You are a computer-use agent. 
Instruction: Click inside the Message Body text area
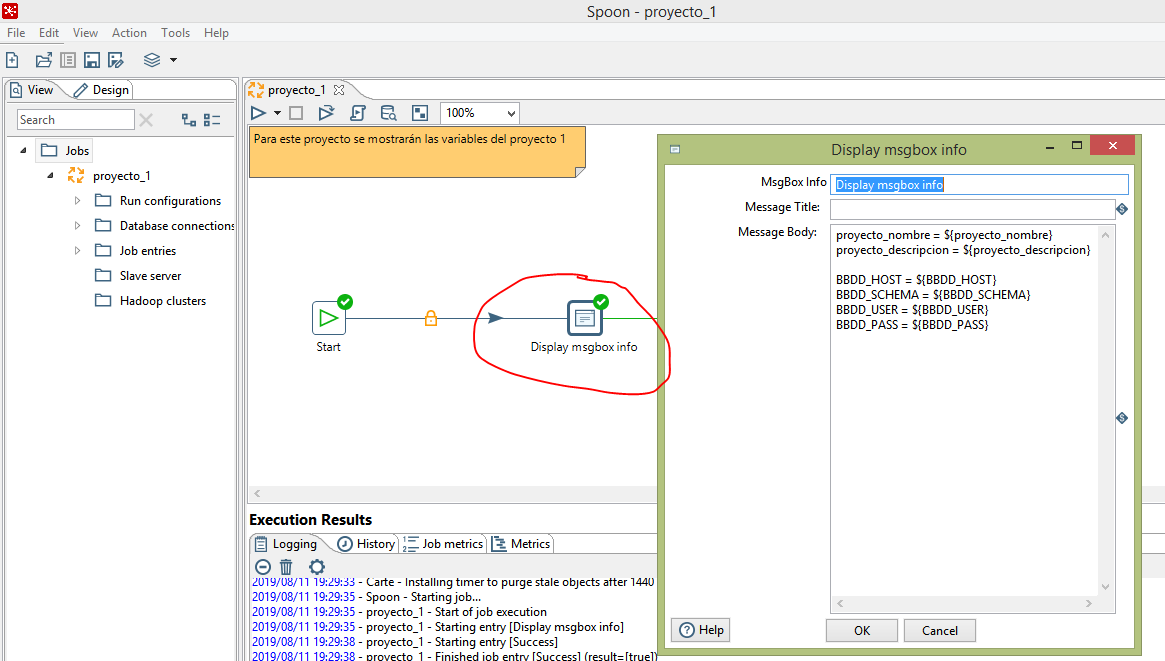coord(964,411)
